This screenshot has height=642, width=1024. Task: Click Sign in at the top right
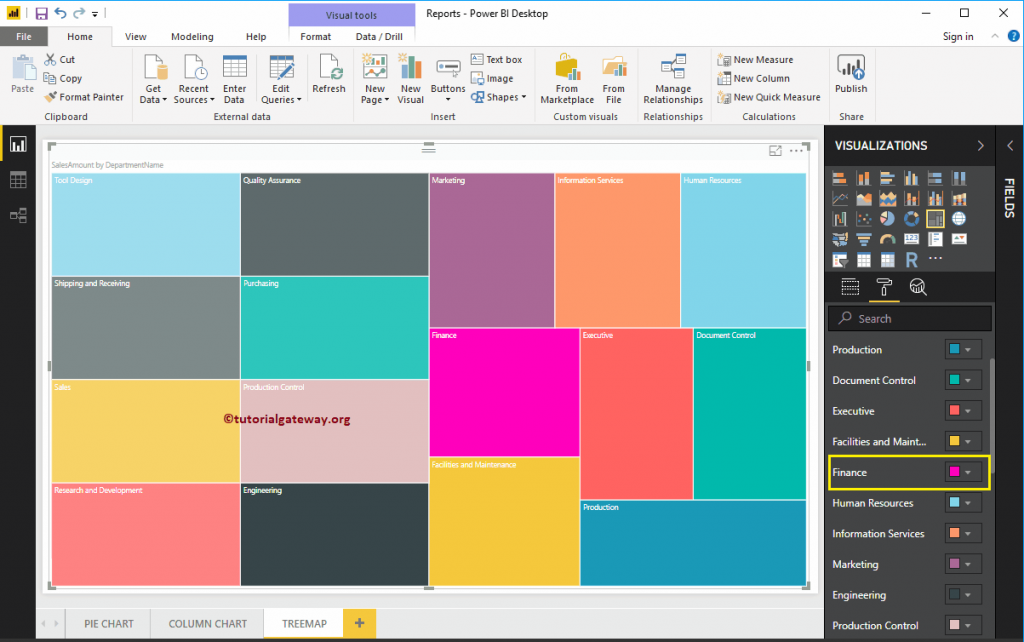957,36
